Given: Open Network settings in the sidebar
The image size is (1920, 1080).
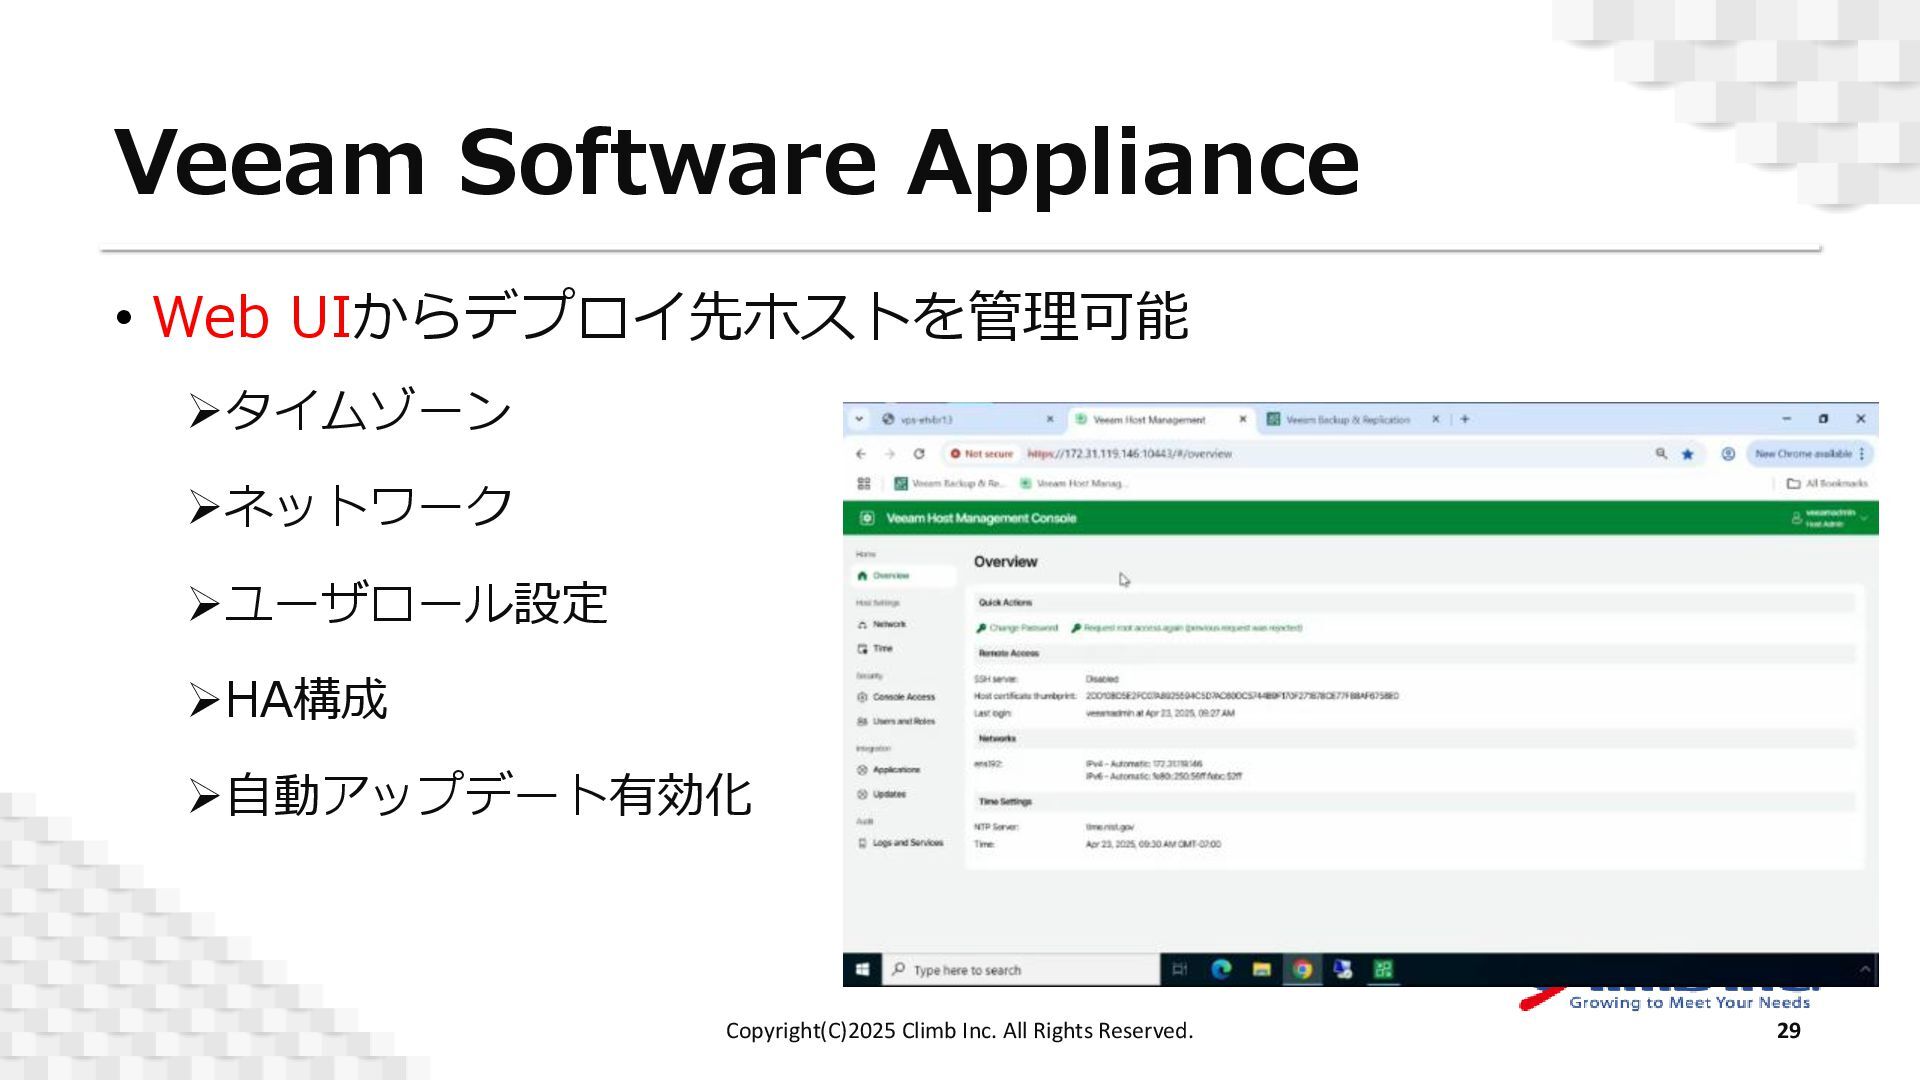Looking at the screenshot, I should [x=888, y=624].
